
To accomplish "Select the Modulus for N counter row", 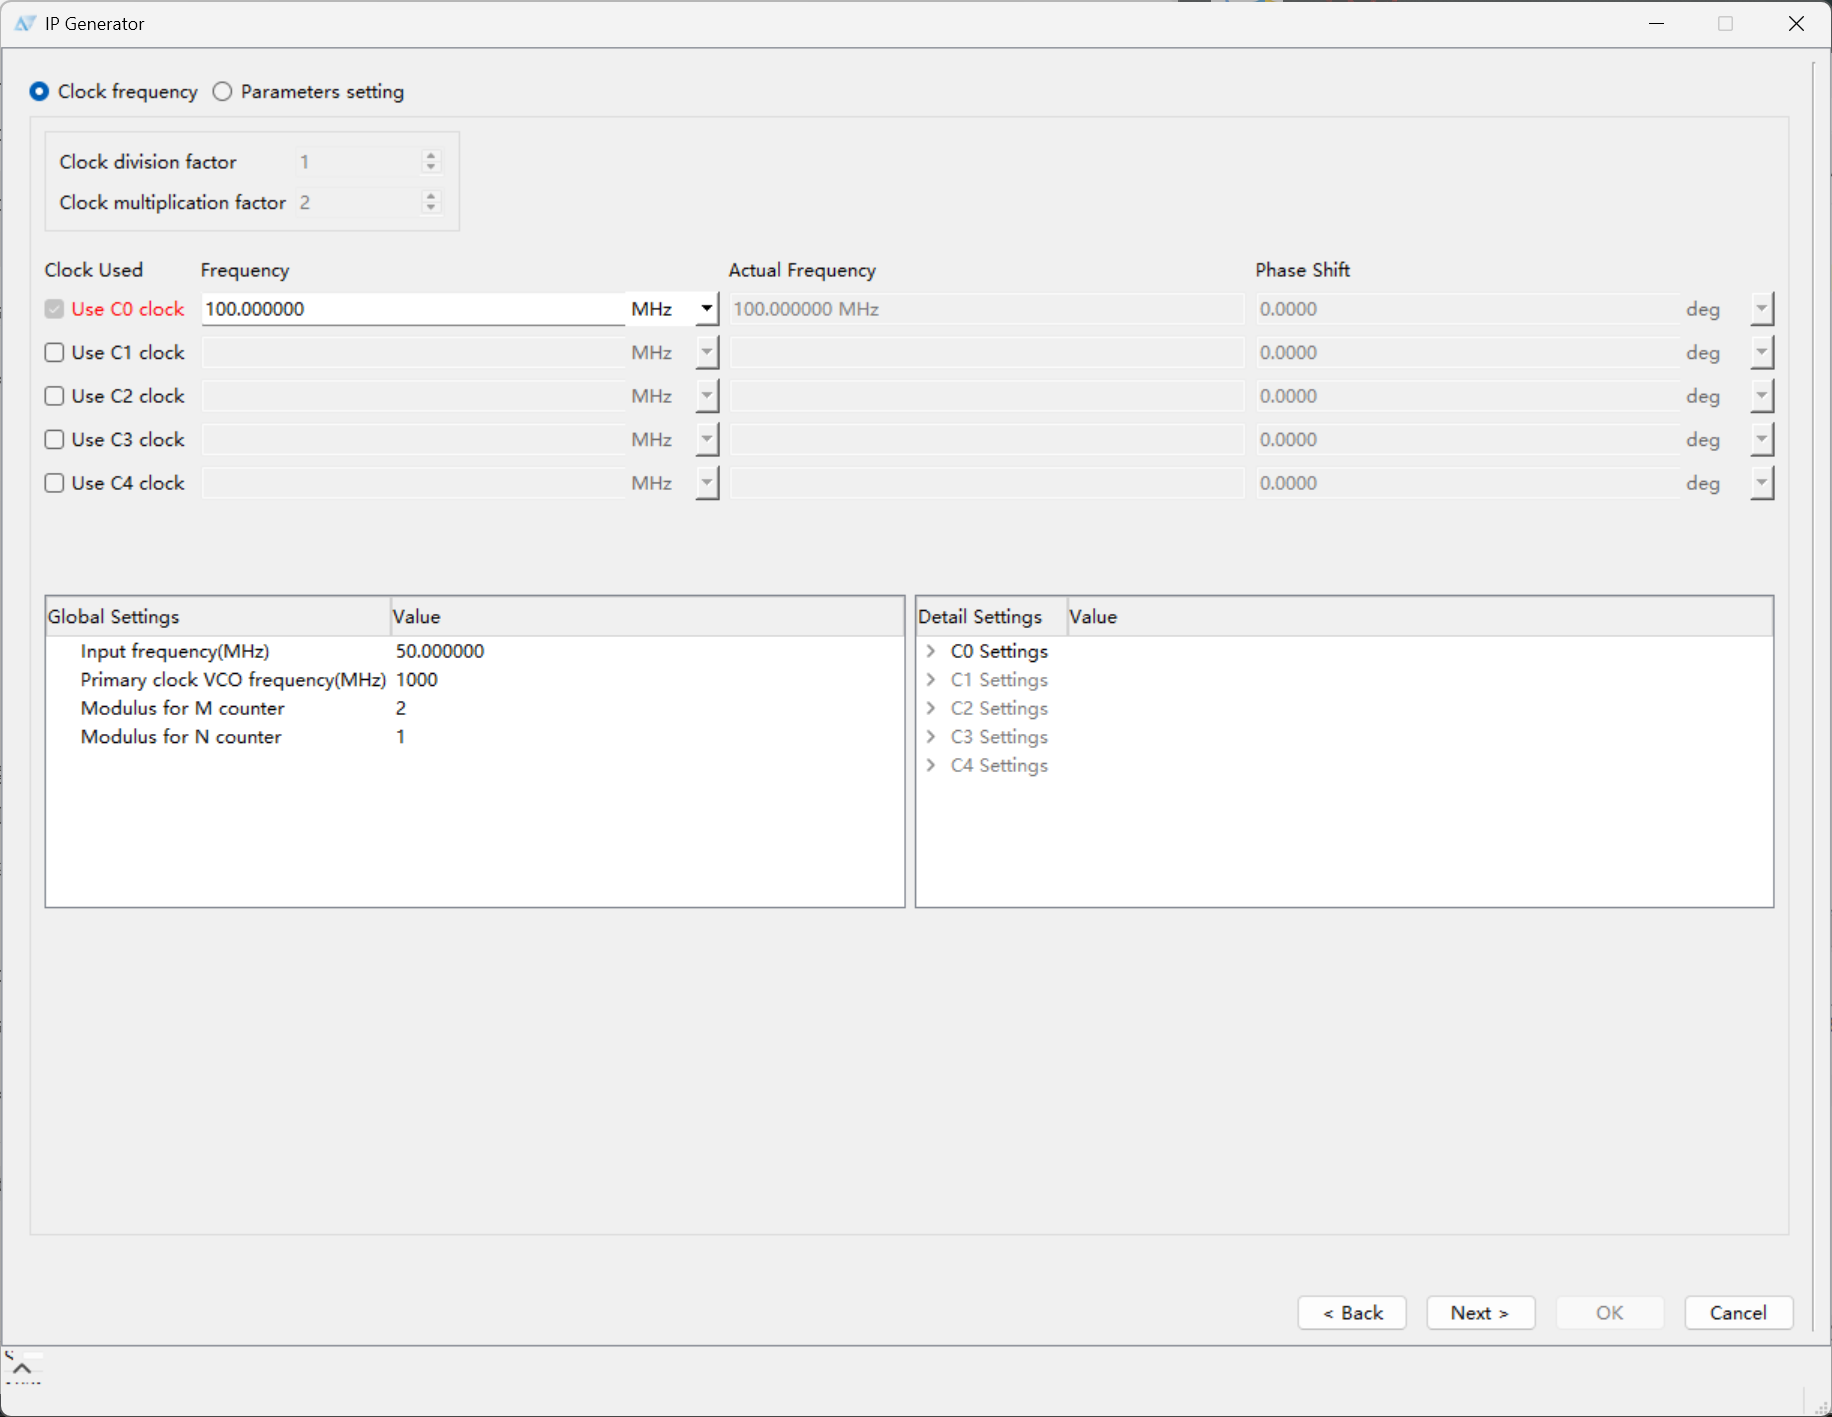I will 475,737.
